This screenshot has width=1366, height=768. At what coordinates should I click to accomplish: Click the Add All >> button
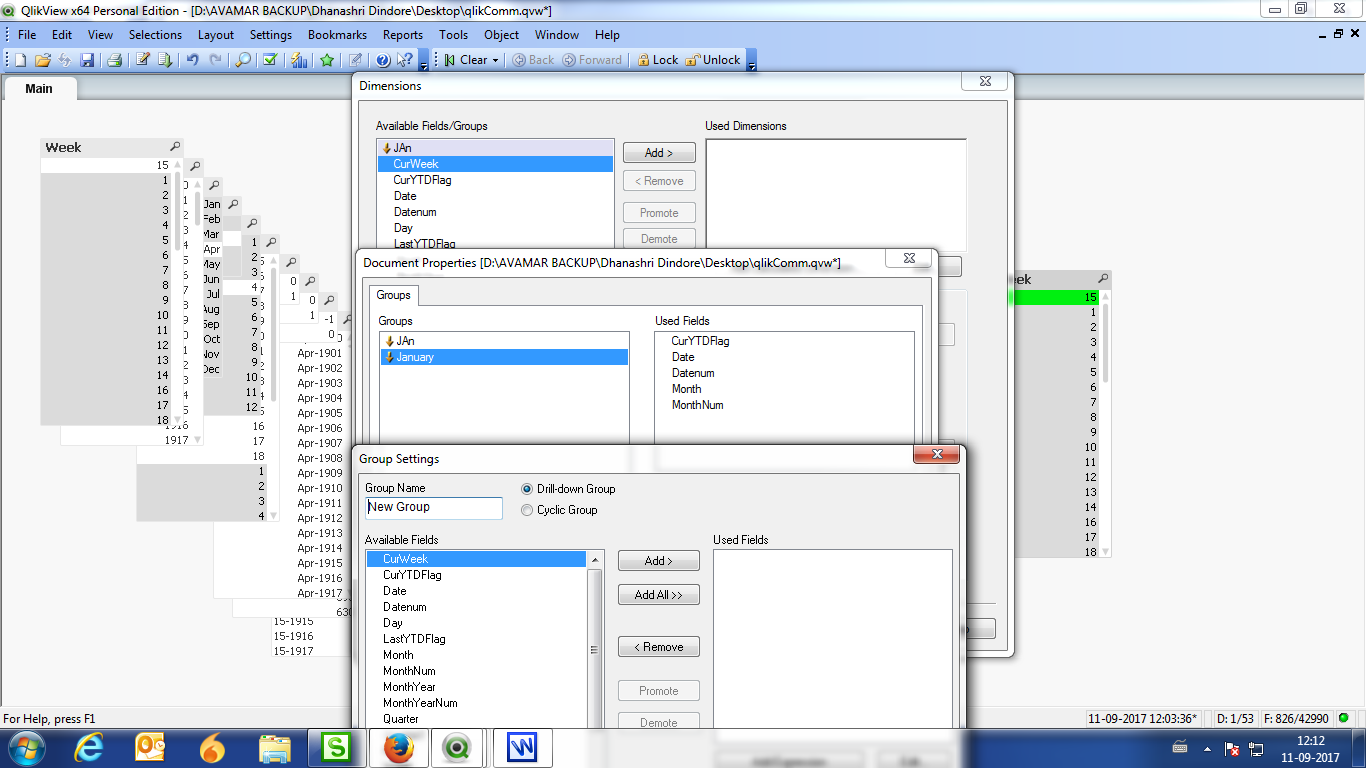[659, 595]
